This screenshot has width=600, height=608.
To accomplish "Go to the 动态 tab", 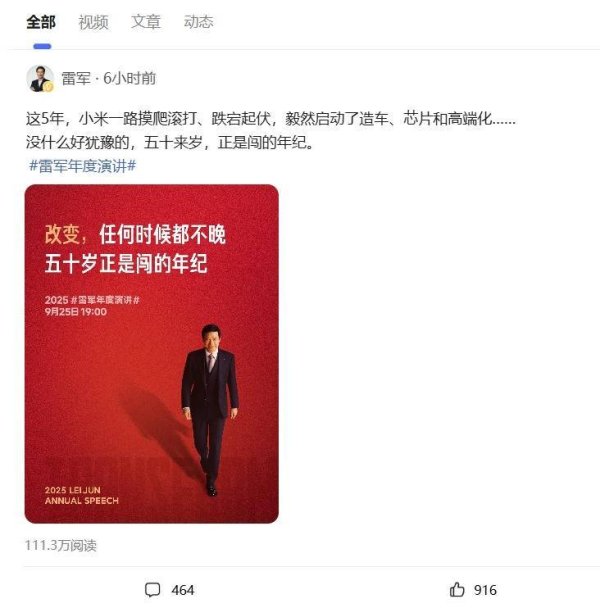I will 198,22.
